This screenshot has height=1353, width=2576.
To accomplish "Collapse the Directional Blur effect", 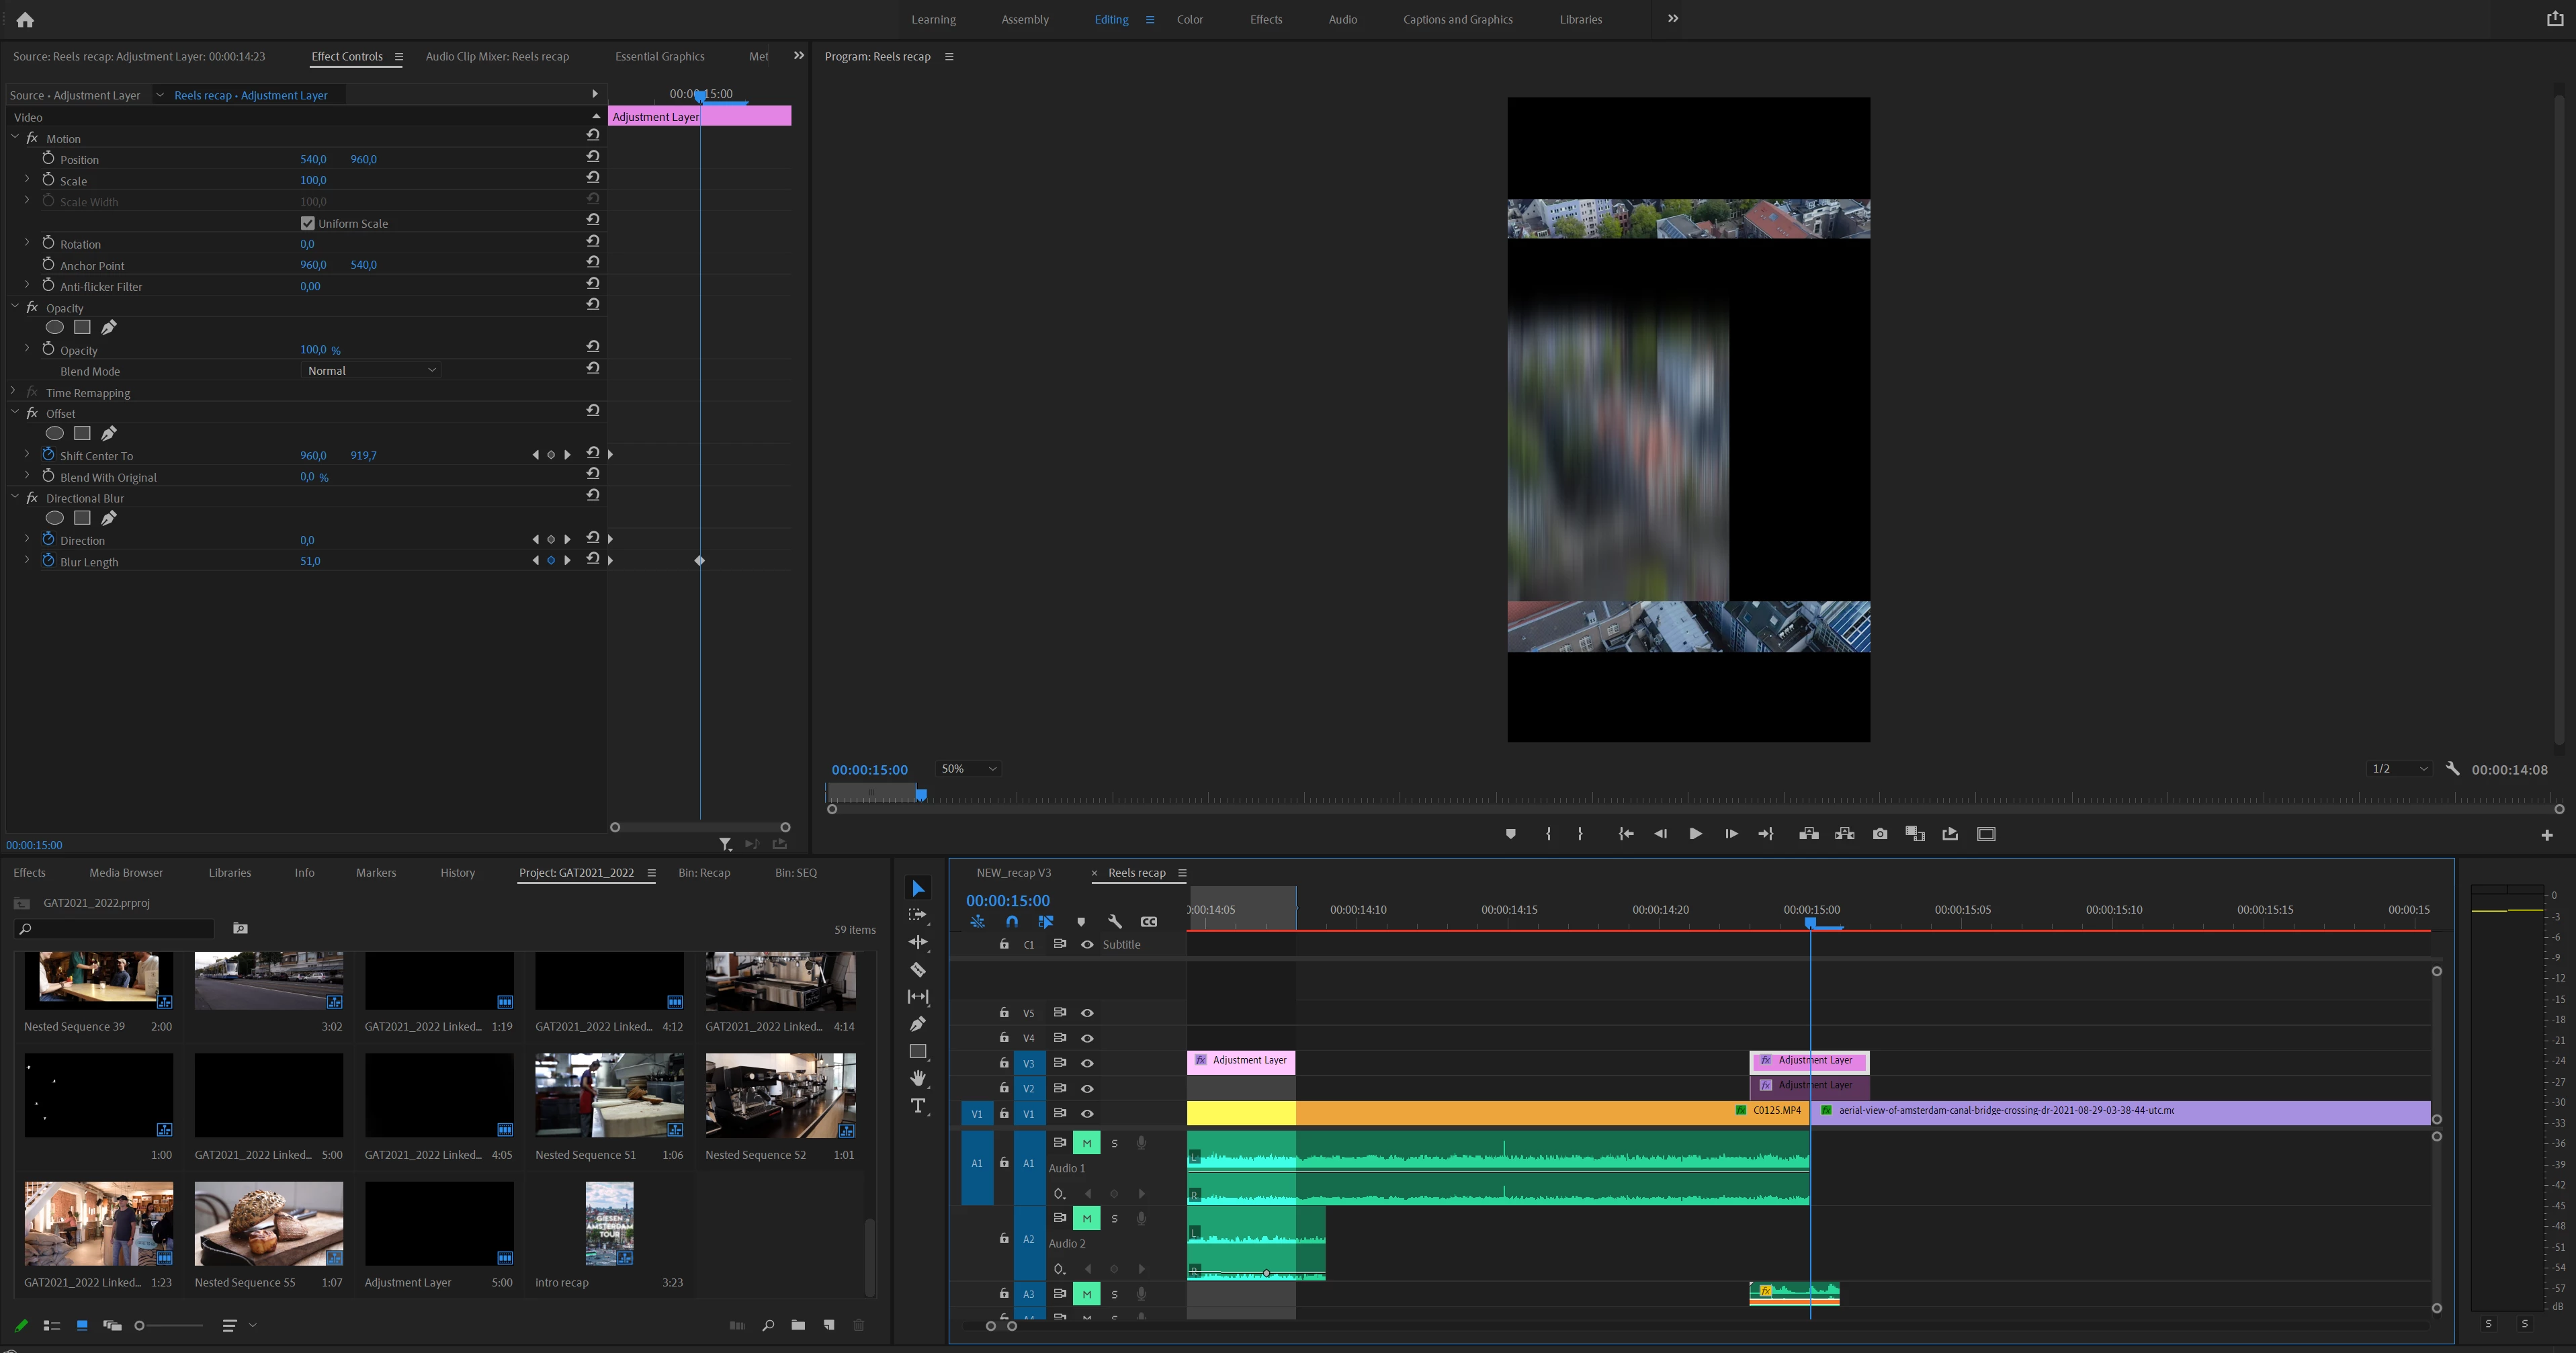I will pos(15,497).
